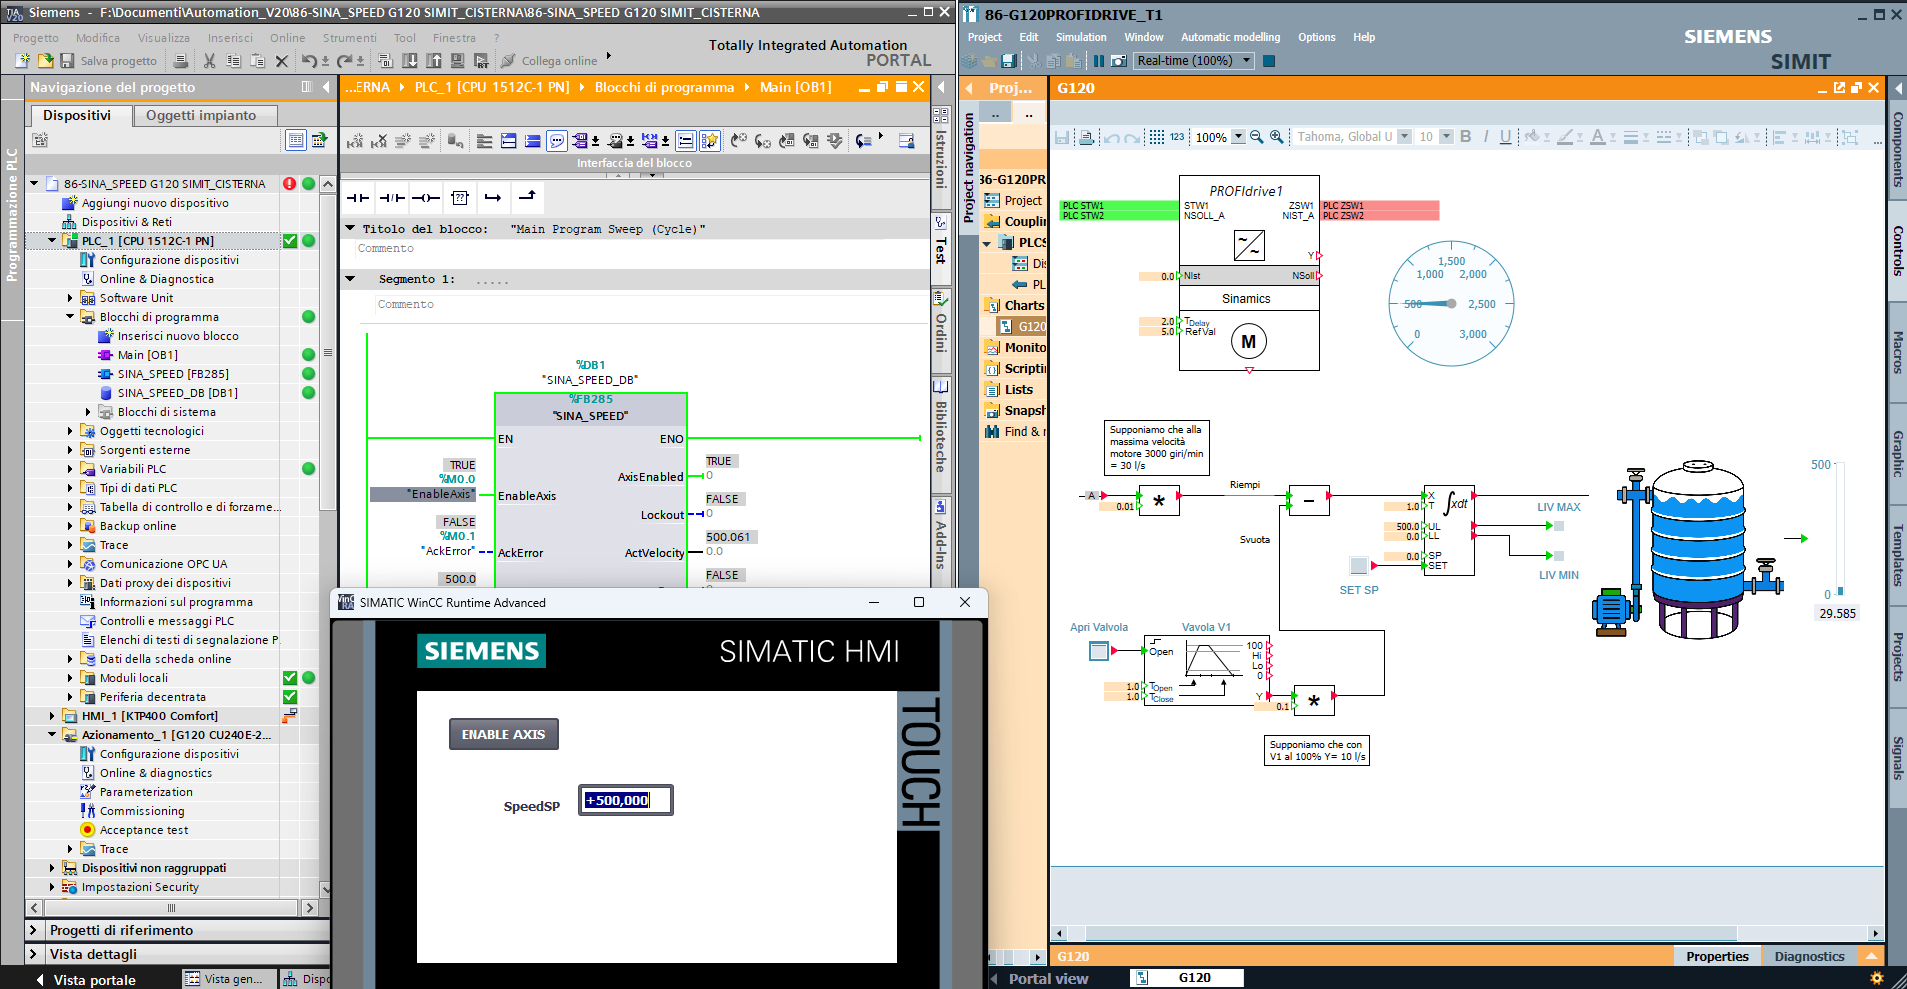This screenshot has height=989, width=1907.
Task: Zoom out the SIMIT chart
Action: tap(1257, 137)
